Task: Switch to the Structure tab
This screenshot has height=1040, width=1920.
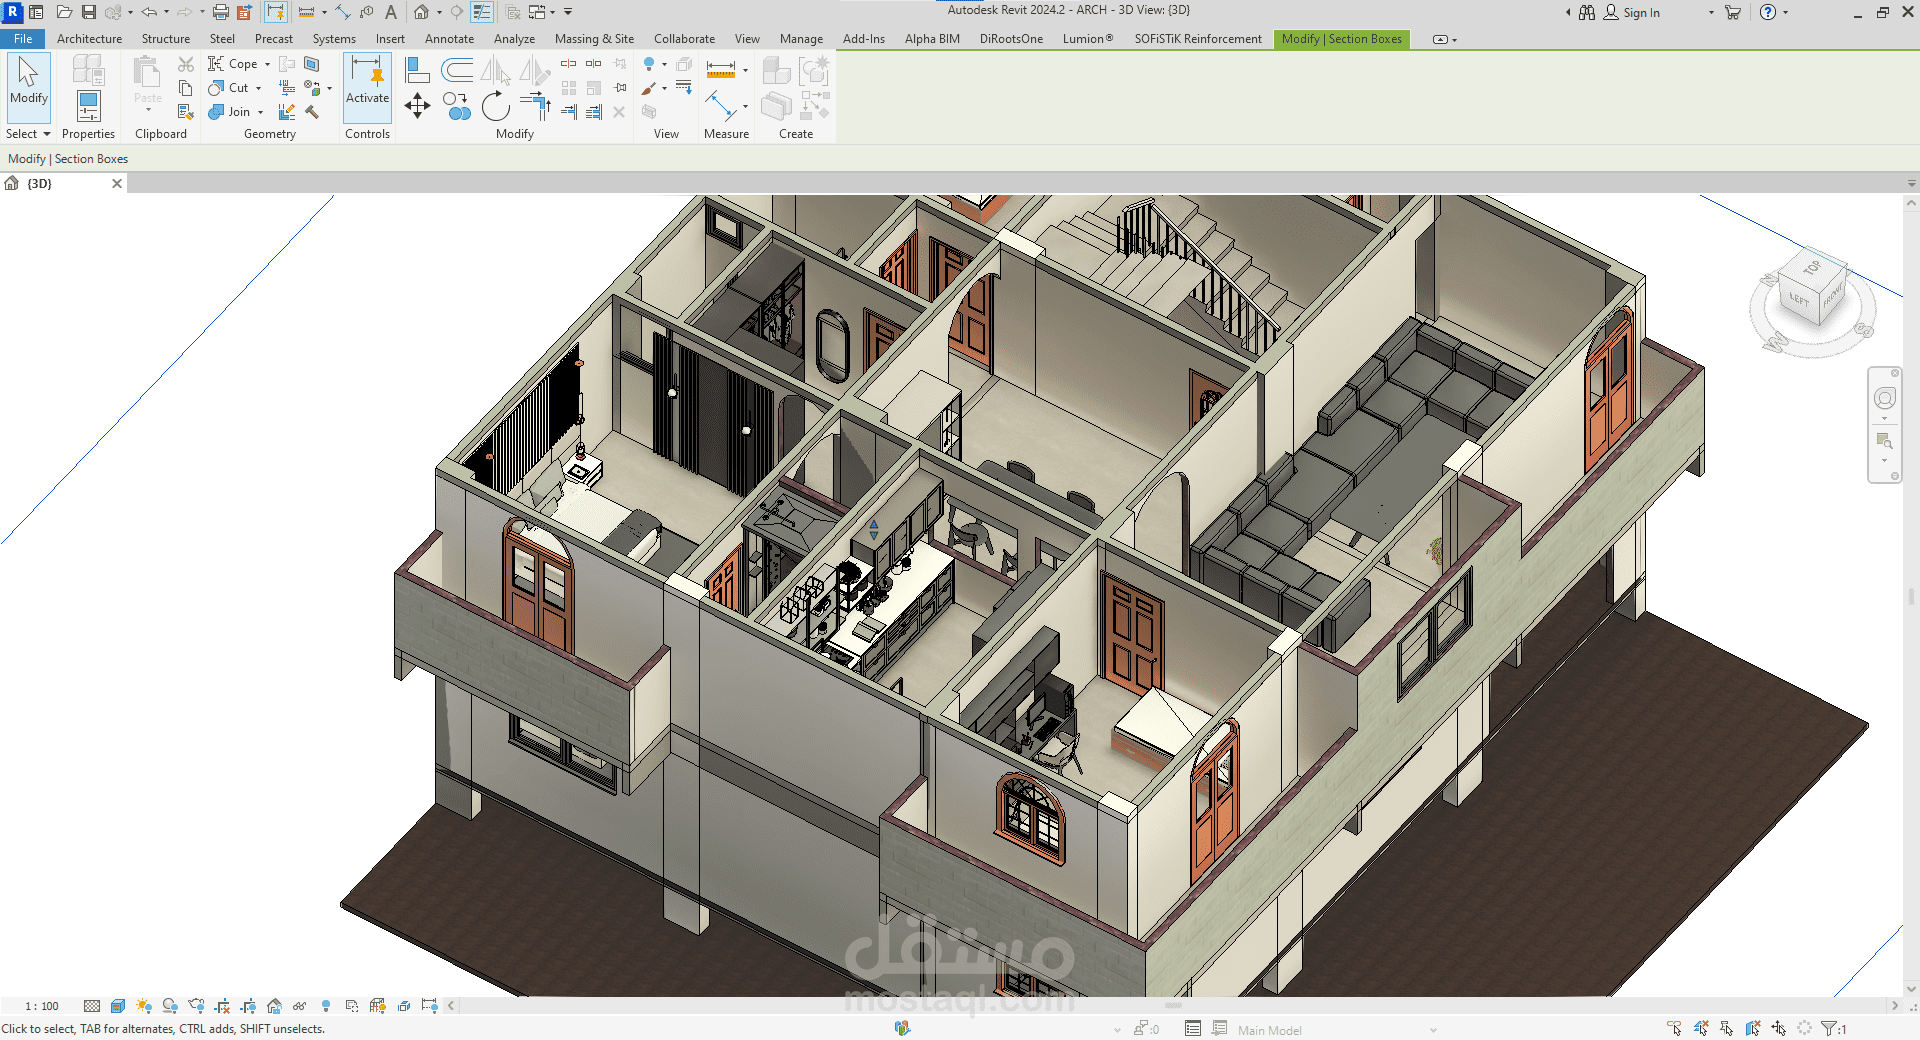Action: click(165, 39)
